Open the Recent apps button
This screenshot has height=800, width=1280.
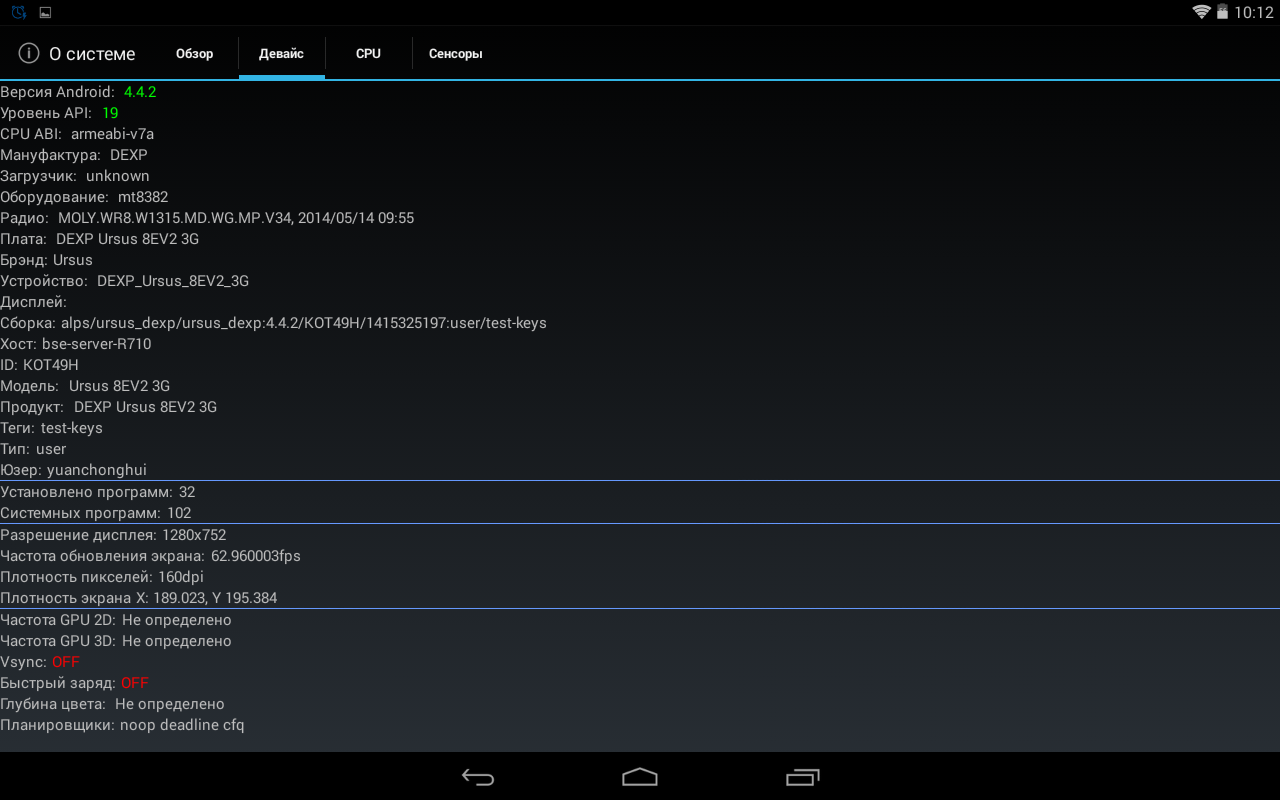(x=802, y=777)
